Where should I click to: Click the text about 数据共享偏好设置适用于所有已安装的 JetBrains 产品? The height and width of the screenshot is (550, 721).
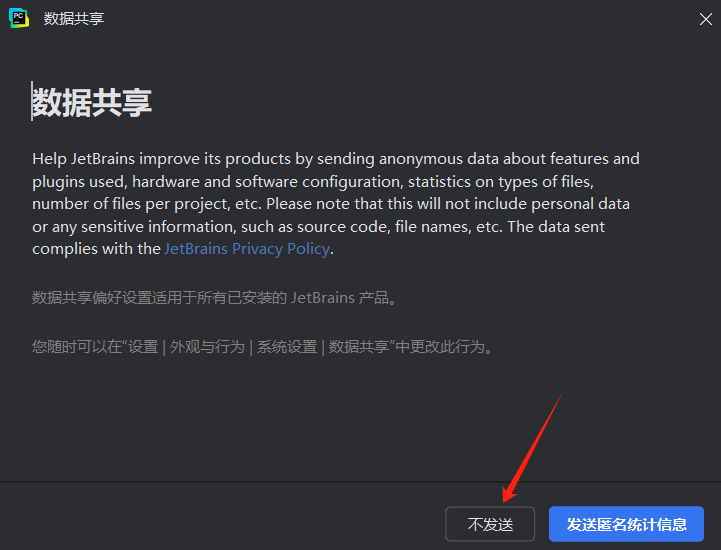(214, 298)
